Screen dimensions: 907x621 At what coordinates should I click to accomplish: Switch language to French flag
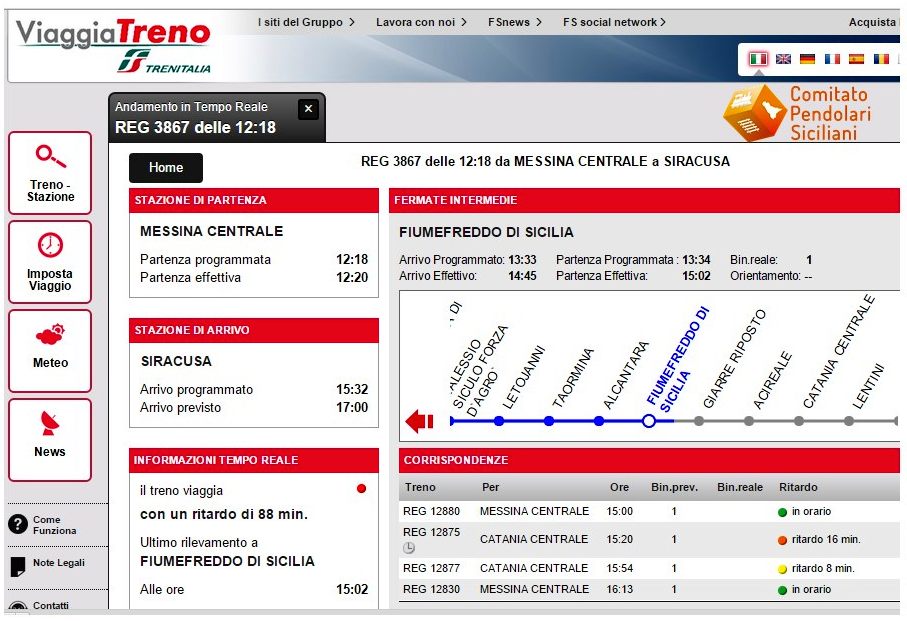(832, 58)
